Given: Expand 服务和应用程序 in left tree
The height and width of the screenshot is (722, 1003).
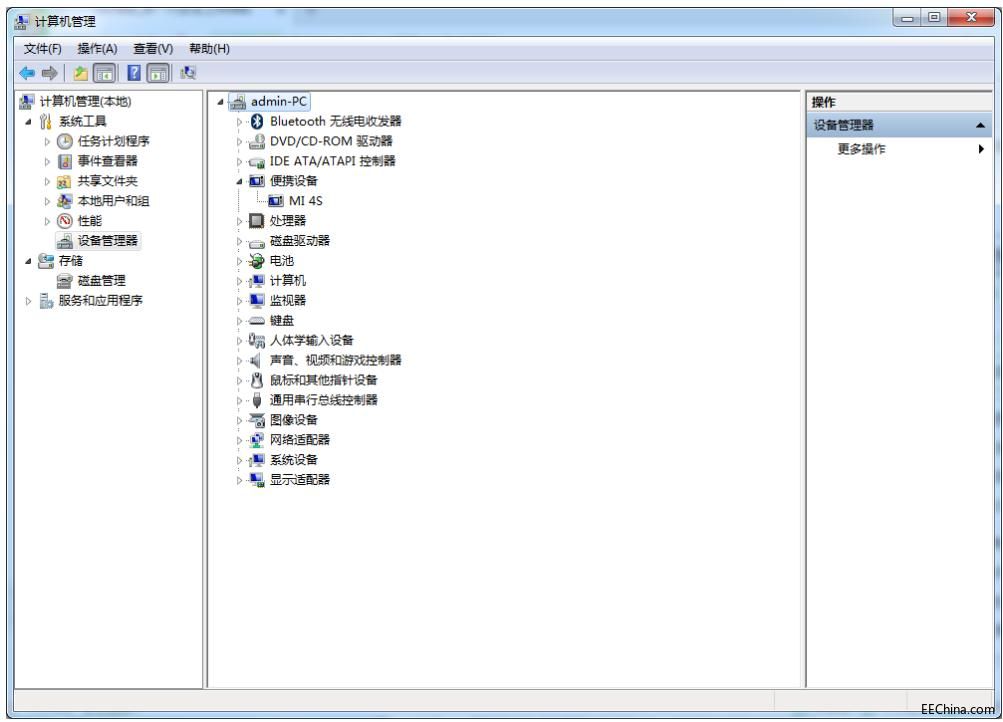Looking at the screenshot, I should pos(28,300).
